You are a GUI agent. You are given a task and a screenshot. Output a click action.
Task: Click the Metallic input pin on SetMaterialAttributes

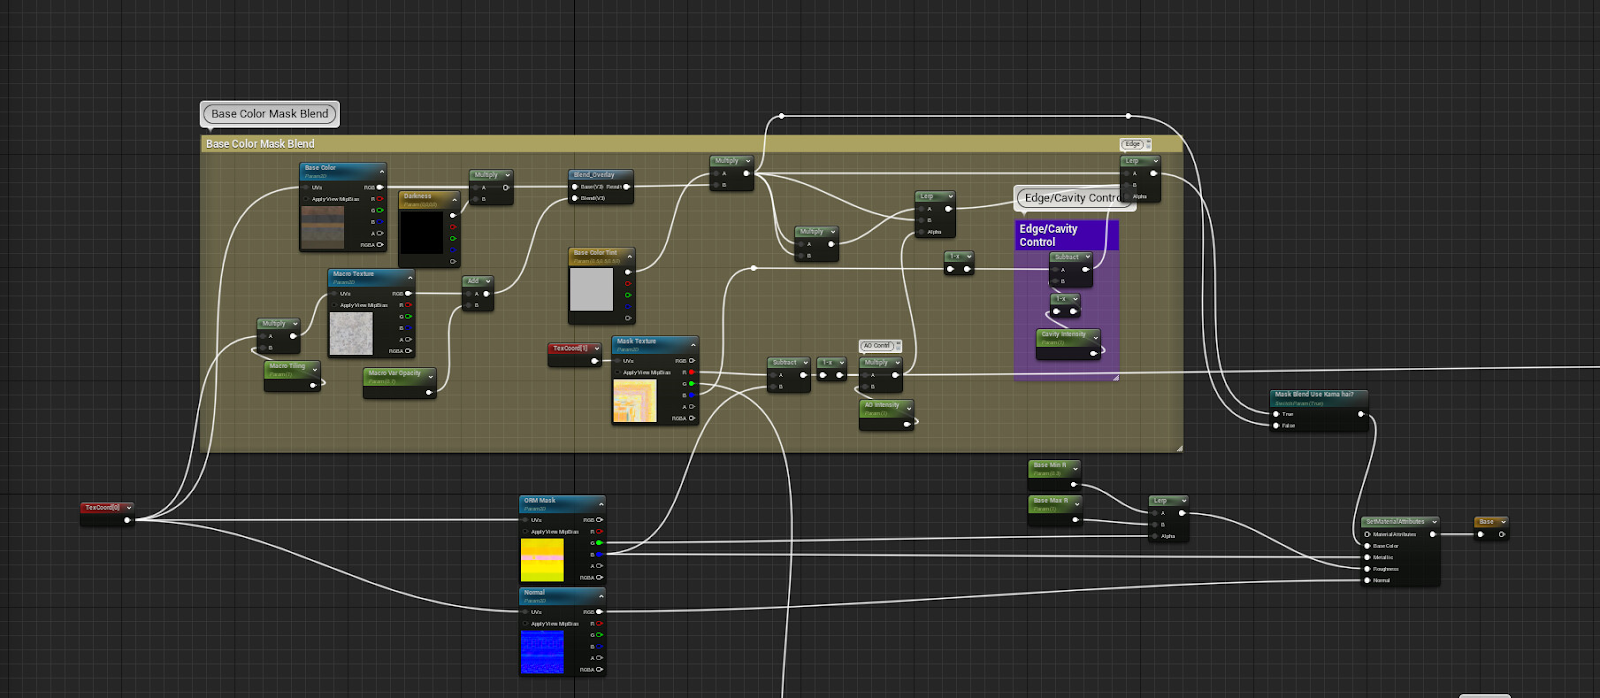[1367, 557]
